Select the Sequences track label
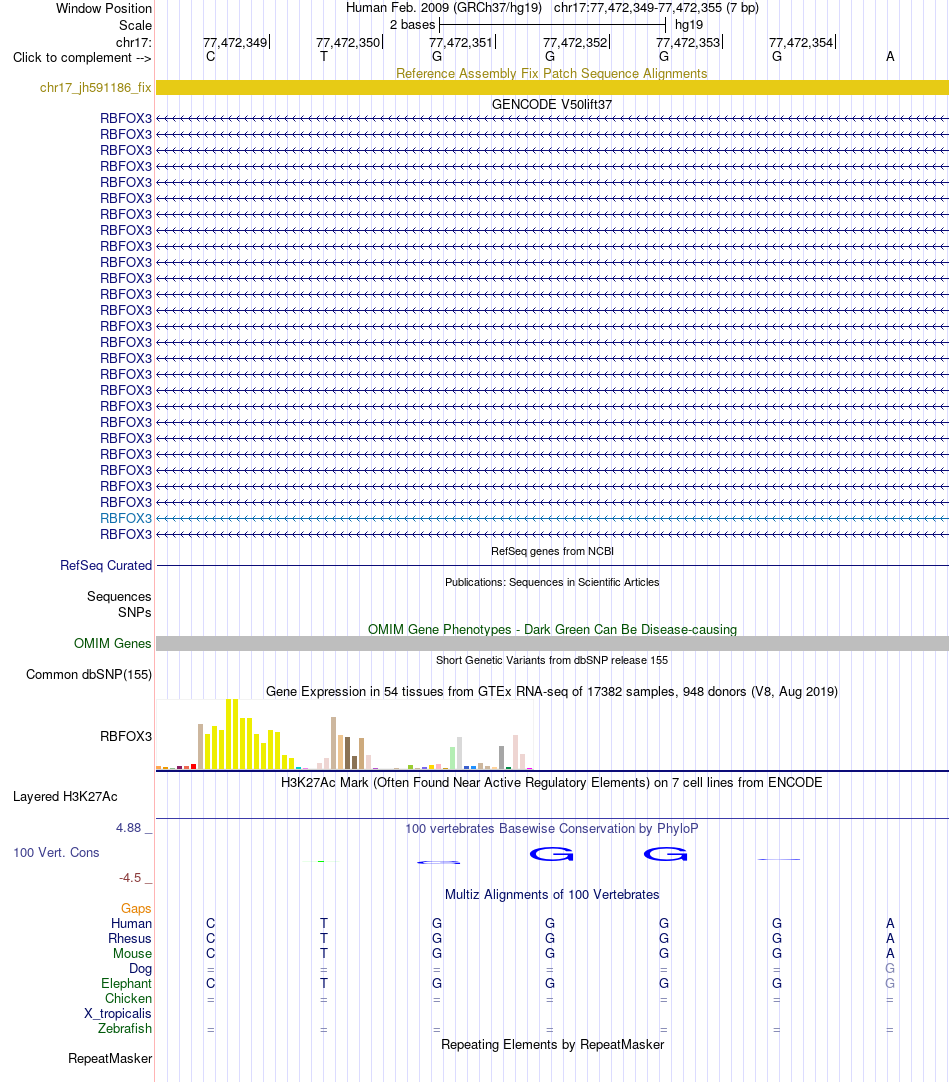Image resolution: width=950 pixels, height=1082 pixels. [x=119, y=596]
